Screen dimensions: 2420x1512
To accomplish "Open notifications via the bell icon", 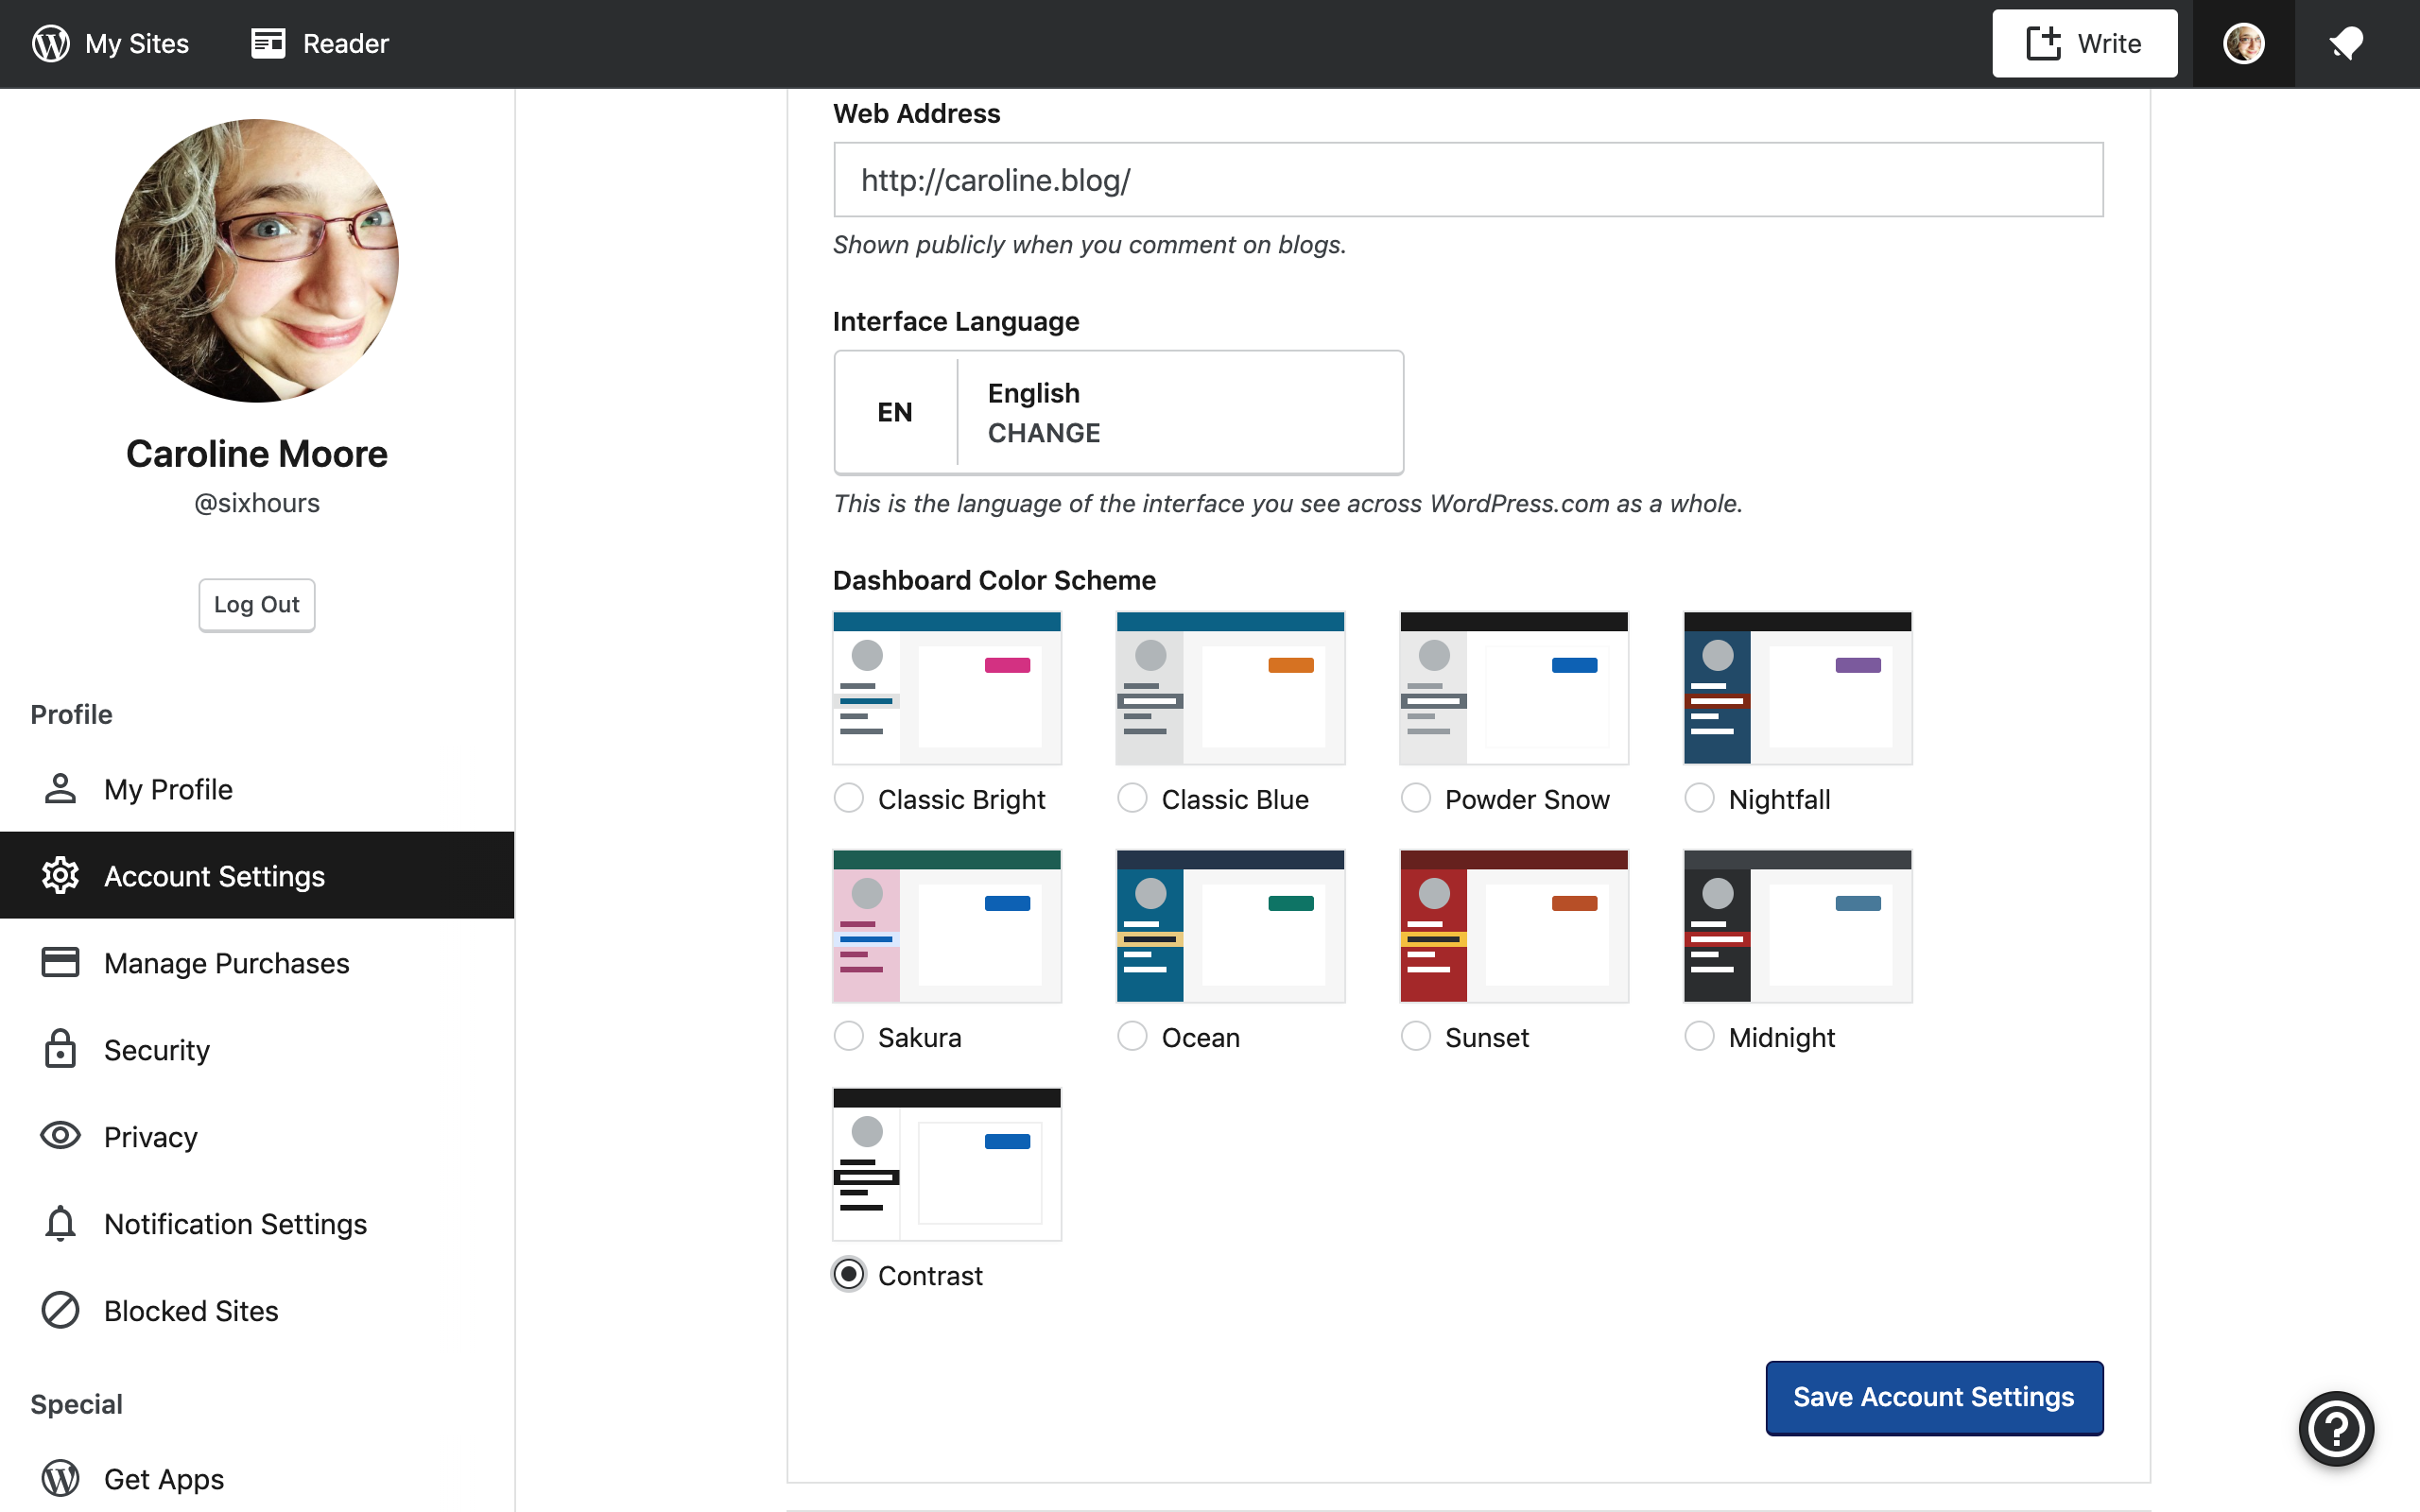I will tap(2345, 43).
